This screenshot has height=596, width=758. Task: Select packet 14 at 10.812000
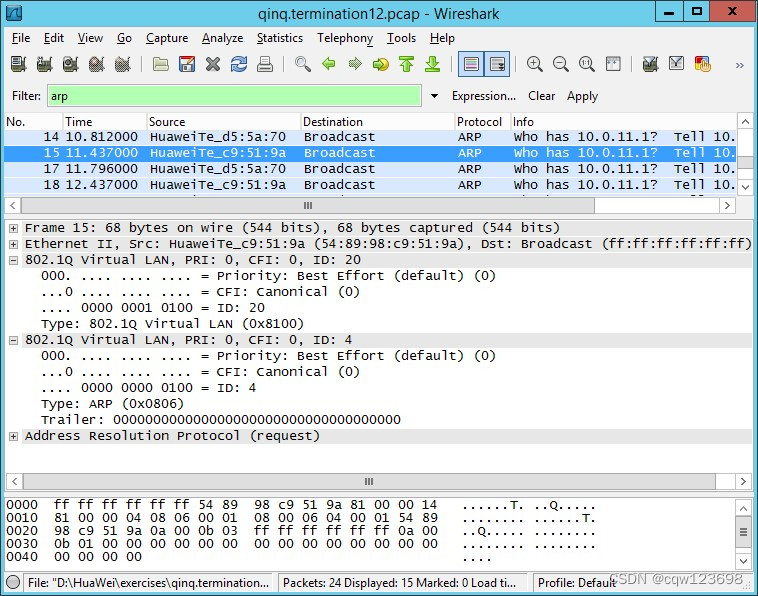click(370, 137)
